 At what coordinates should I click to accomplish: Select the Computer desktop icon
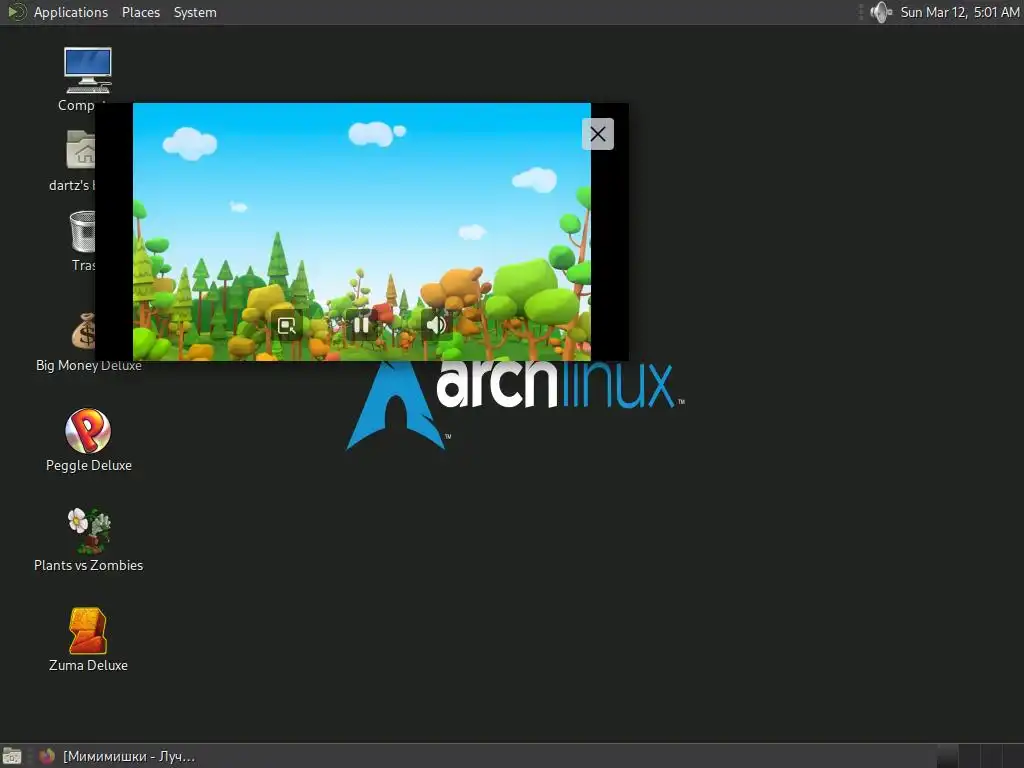click(88, 70)
